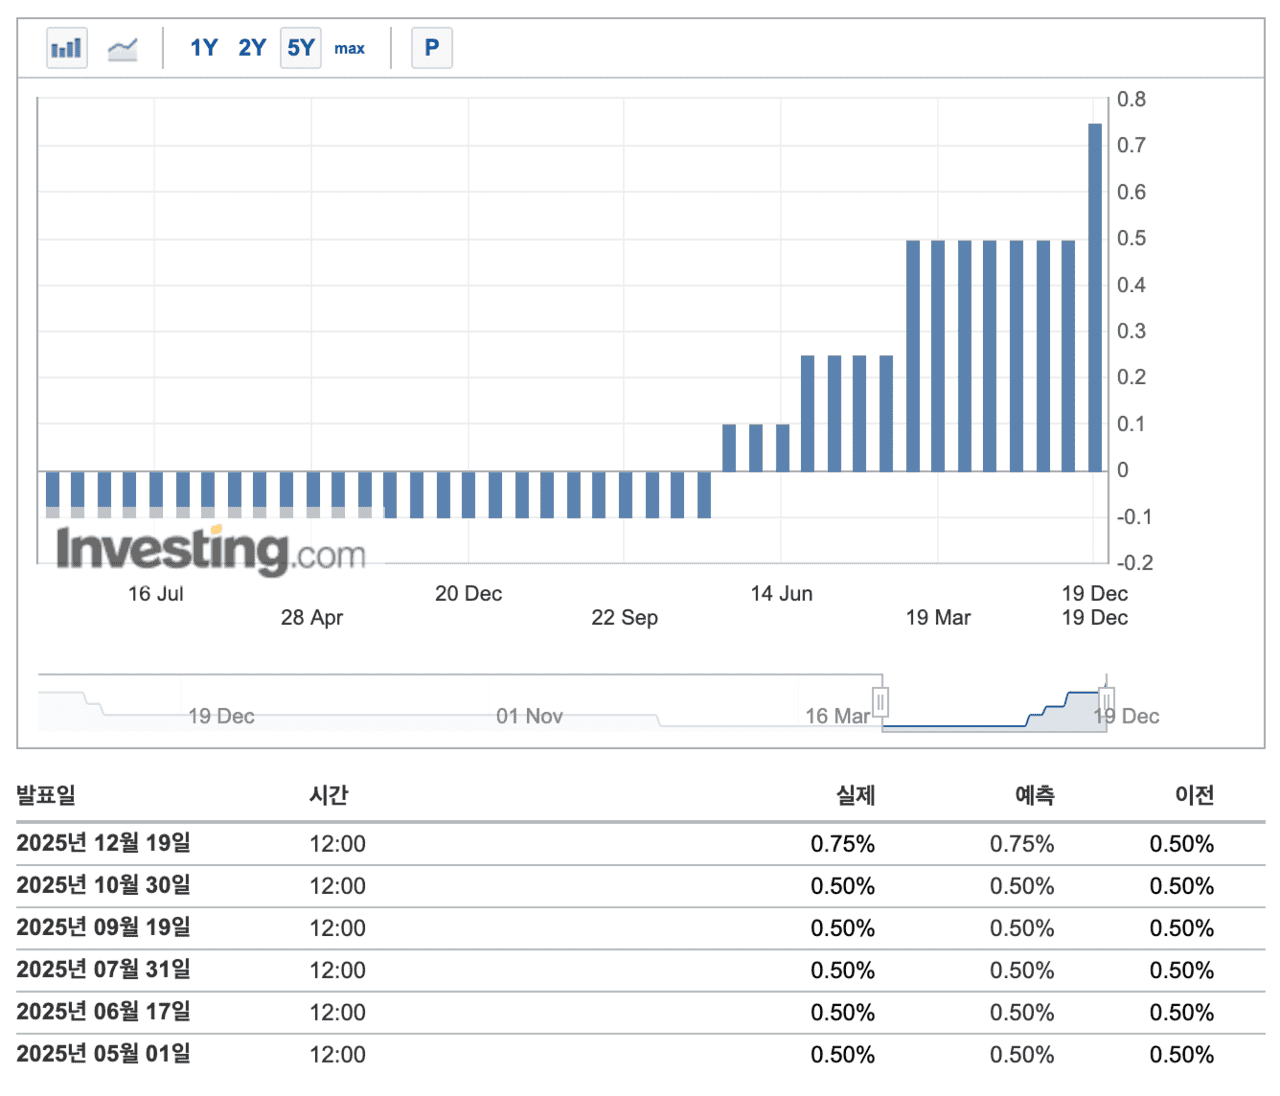Select the 2Y time range

(x=252, y=48)
